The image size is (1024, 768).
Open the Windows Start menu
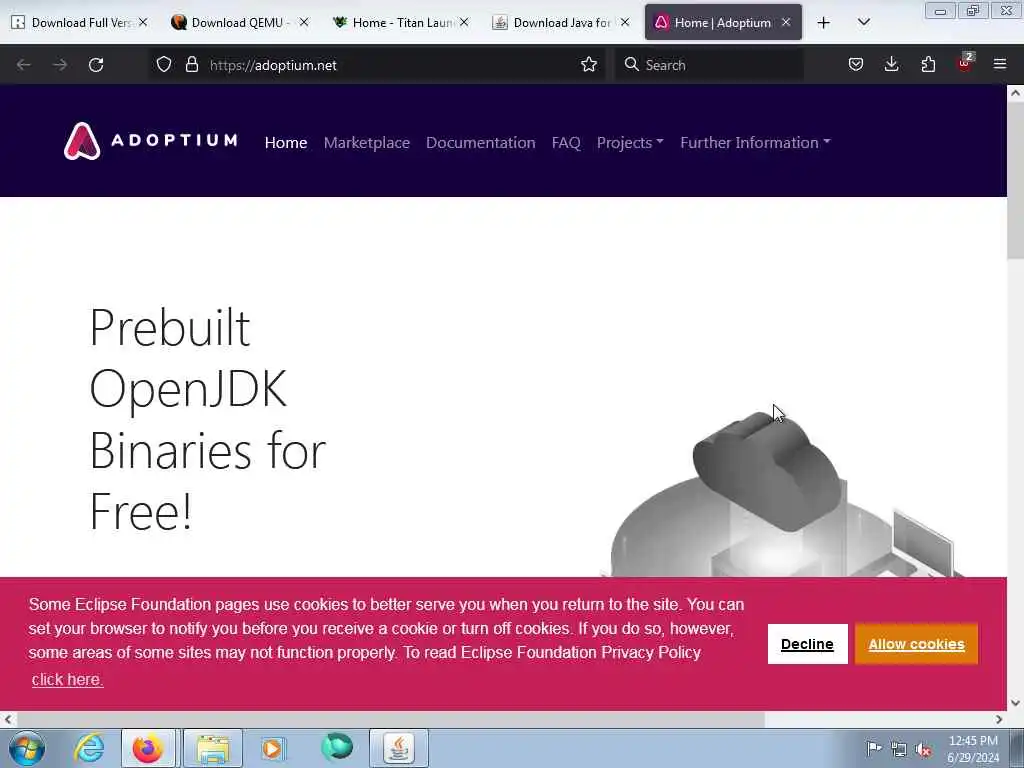(27, 748)
